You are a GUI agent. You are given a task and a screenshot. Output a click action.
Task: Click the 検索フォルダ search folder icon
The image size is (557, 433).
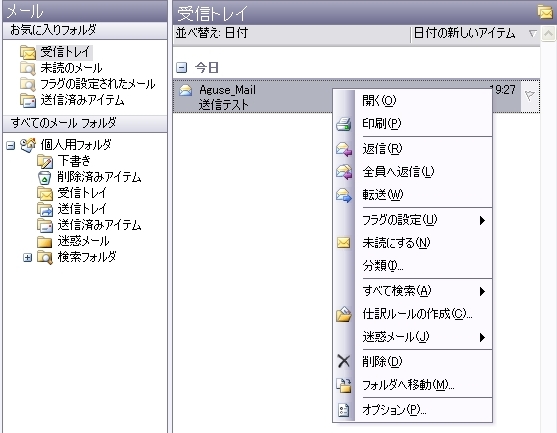[x=45, y=257]
